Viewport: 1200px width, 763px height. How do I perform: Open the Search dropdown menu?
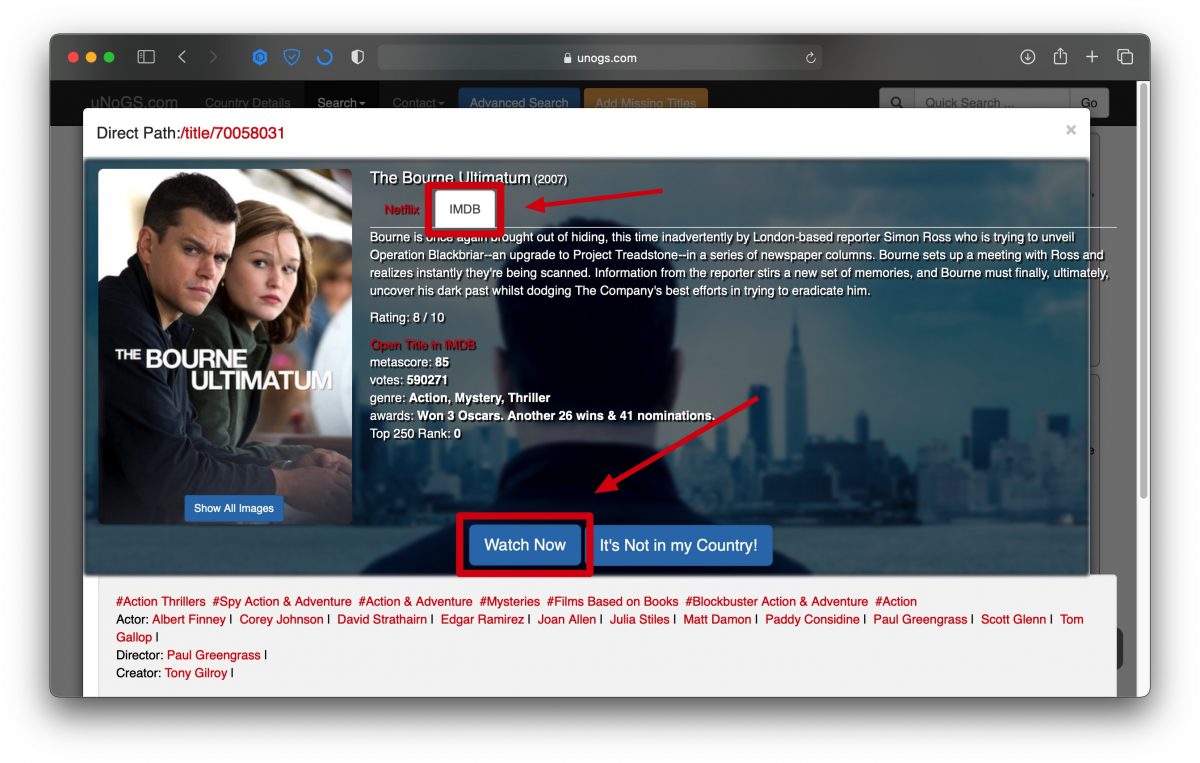point(341,102)
